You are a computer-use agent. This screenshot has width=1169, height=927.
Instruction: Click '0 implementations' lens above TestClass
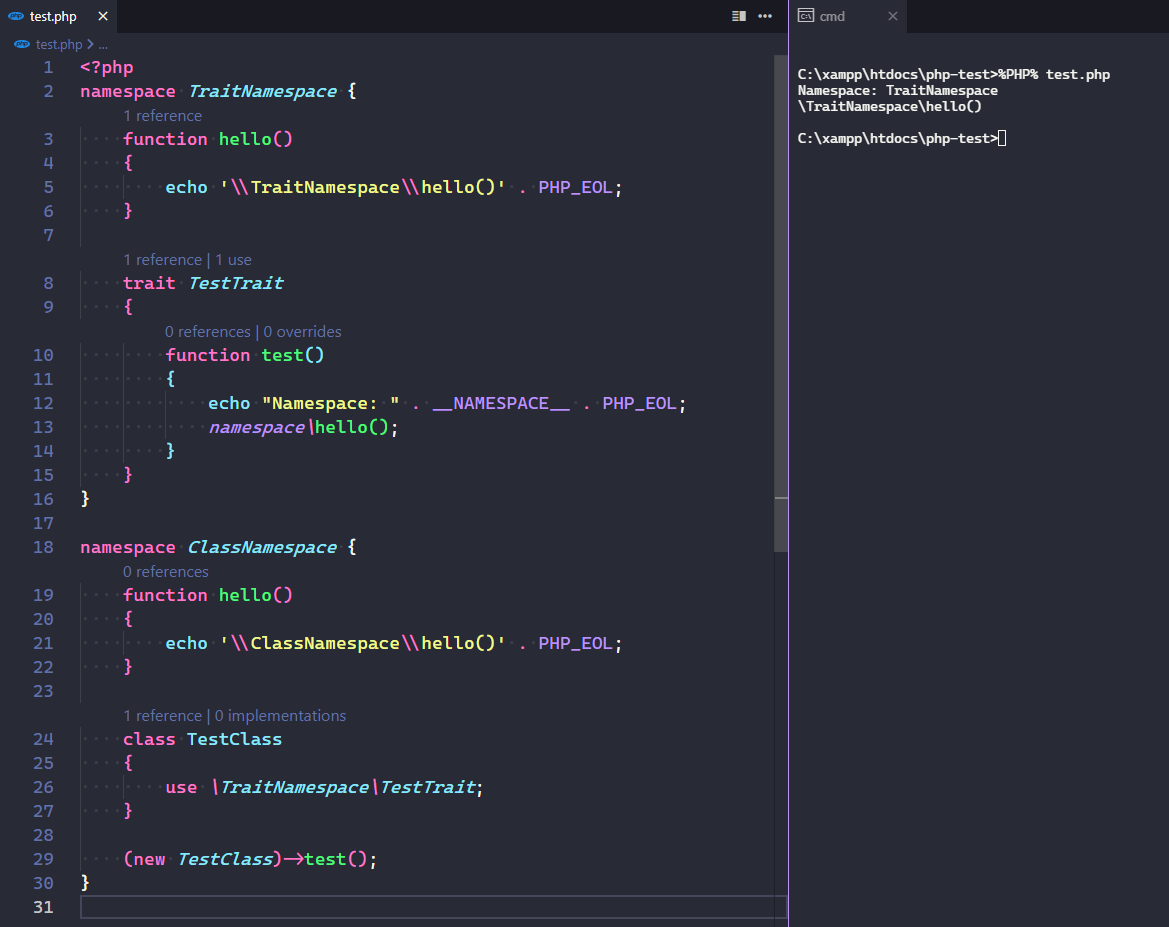click(280, 716)
